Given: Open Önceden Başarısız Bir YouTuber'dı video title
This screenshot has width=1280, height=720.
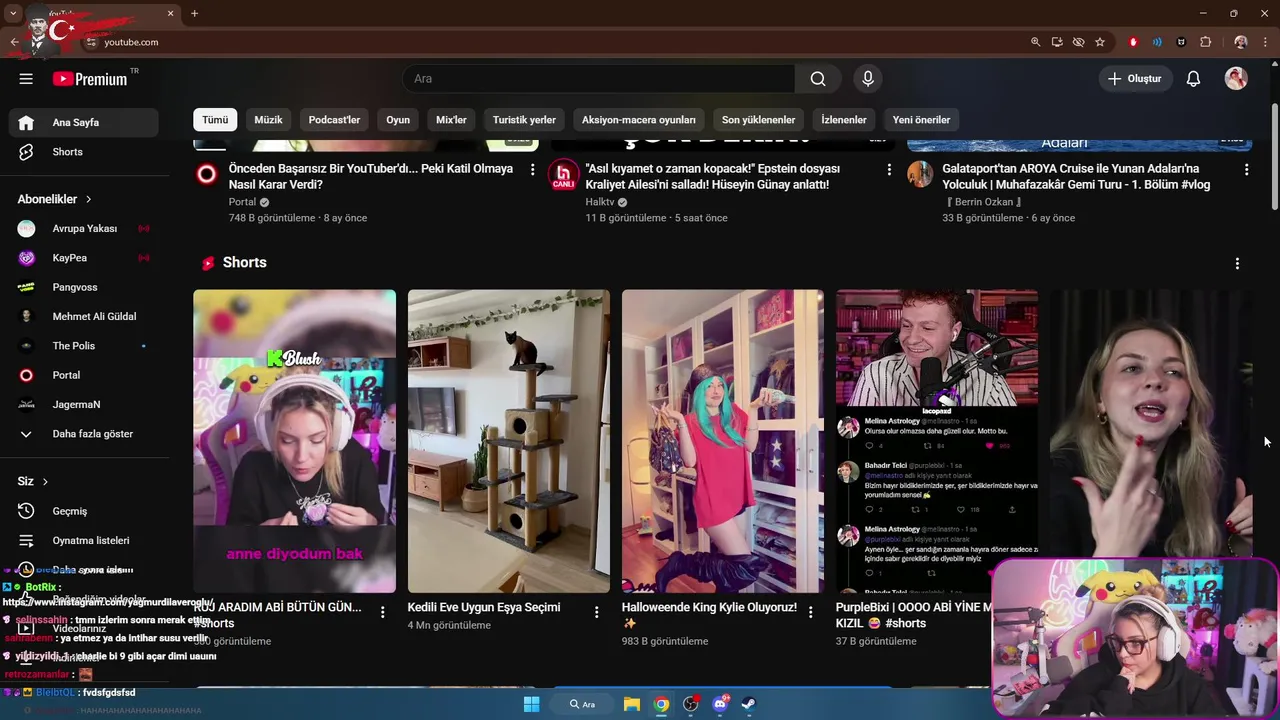Looking at the screenshot, I should tap(371, 177).
